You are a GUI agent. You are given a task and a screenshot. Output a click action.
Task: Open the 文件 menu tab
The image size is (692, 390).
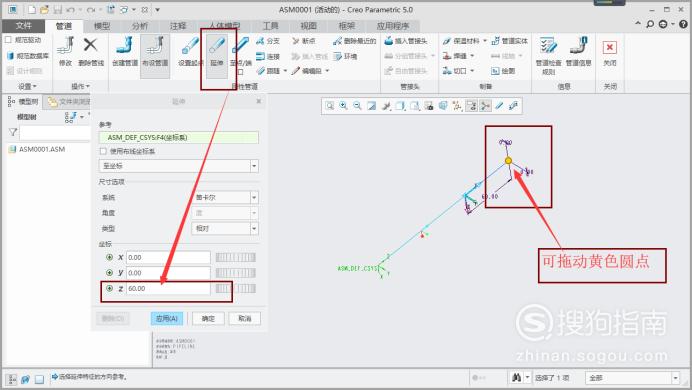point(23,26)
